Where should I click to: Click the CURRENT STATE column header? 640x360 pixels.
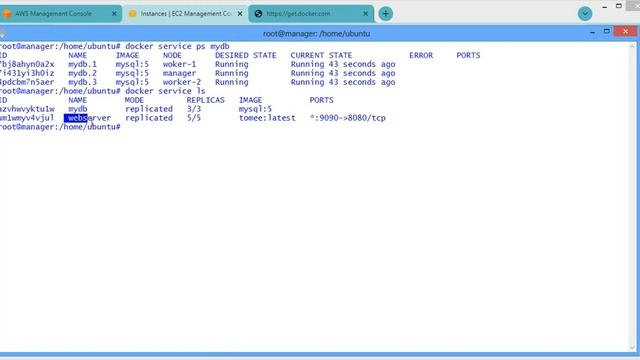click(321, 55)
